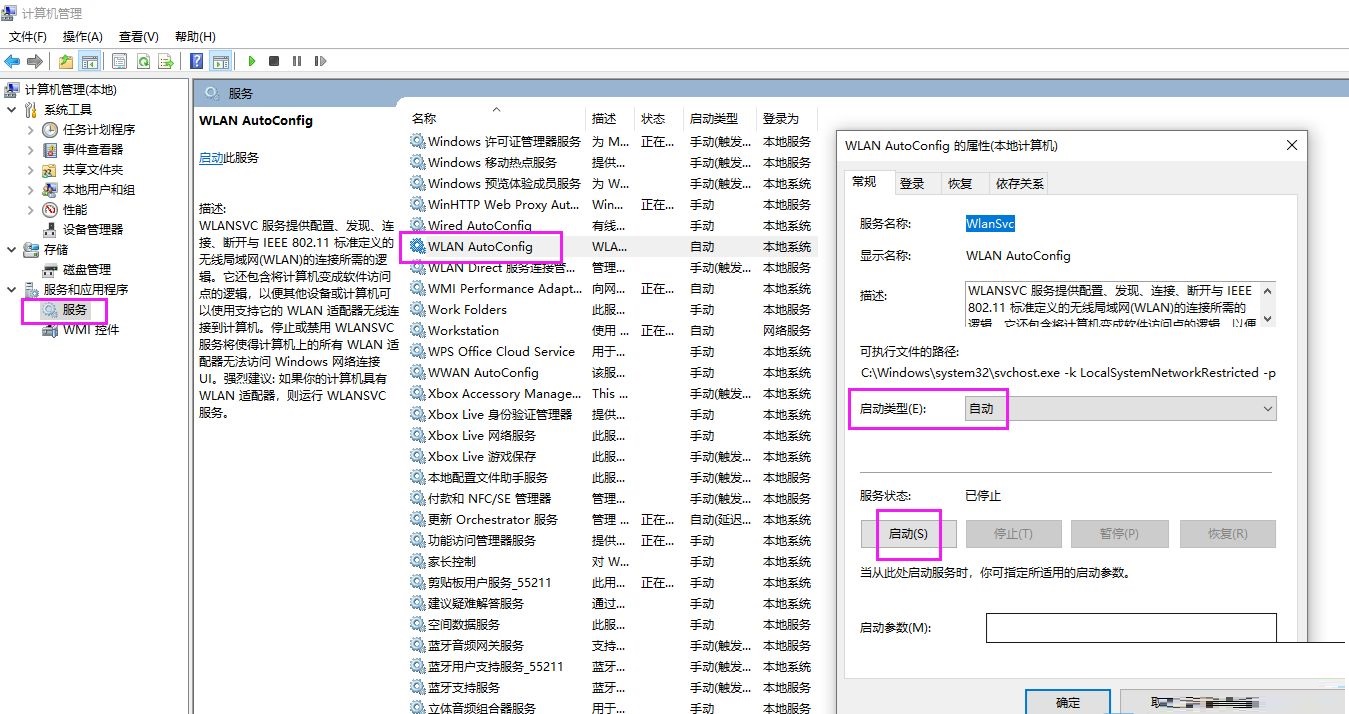Click the service stop icon in the toolbar
The image size is (1349, 714).
pos(272,60)
